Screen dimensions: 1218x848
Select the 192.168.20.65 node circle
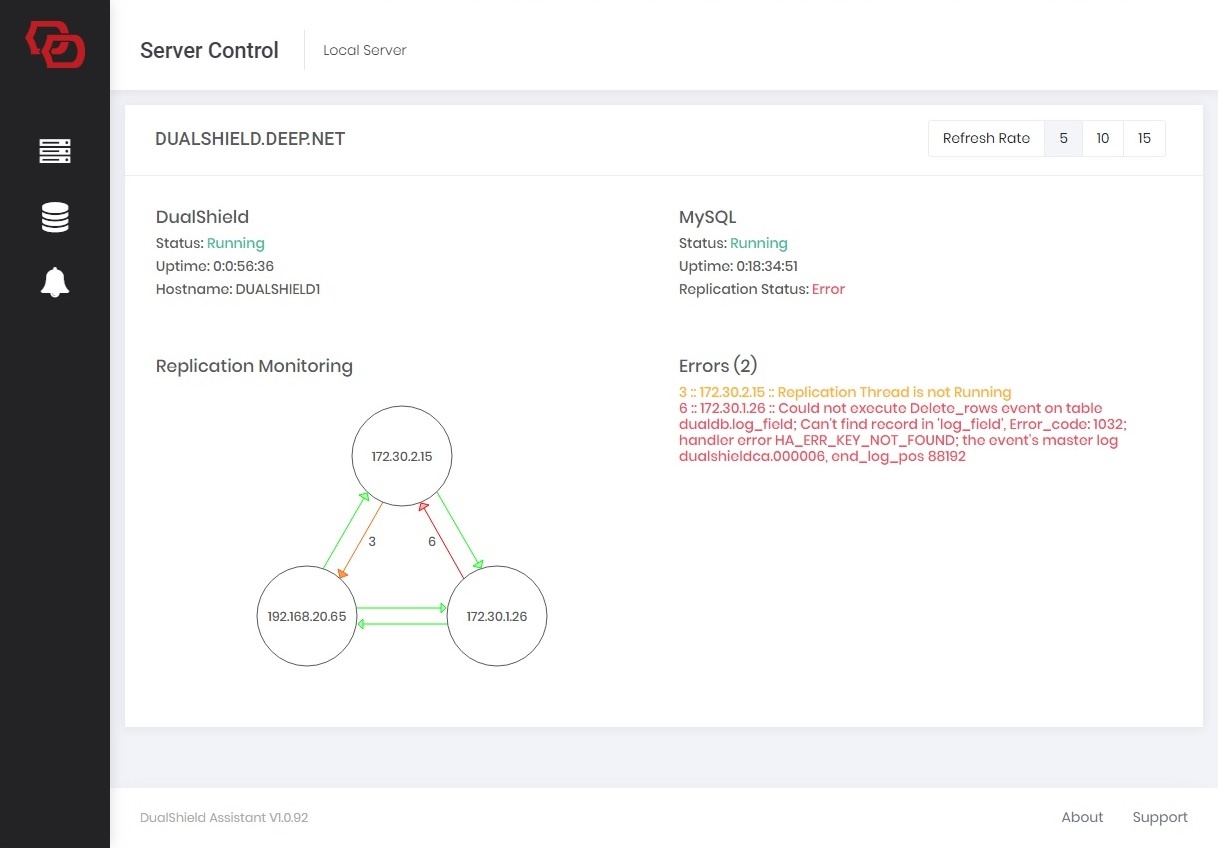(x=307, y=616)
